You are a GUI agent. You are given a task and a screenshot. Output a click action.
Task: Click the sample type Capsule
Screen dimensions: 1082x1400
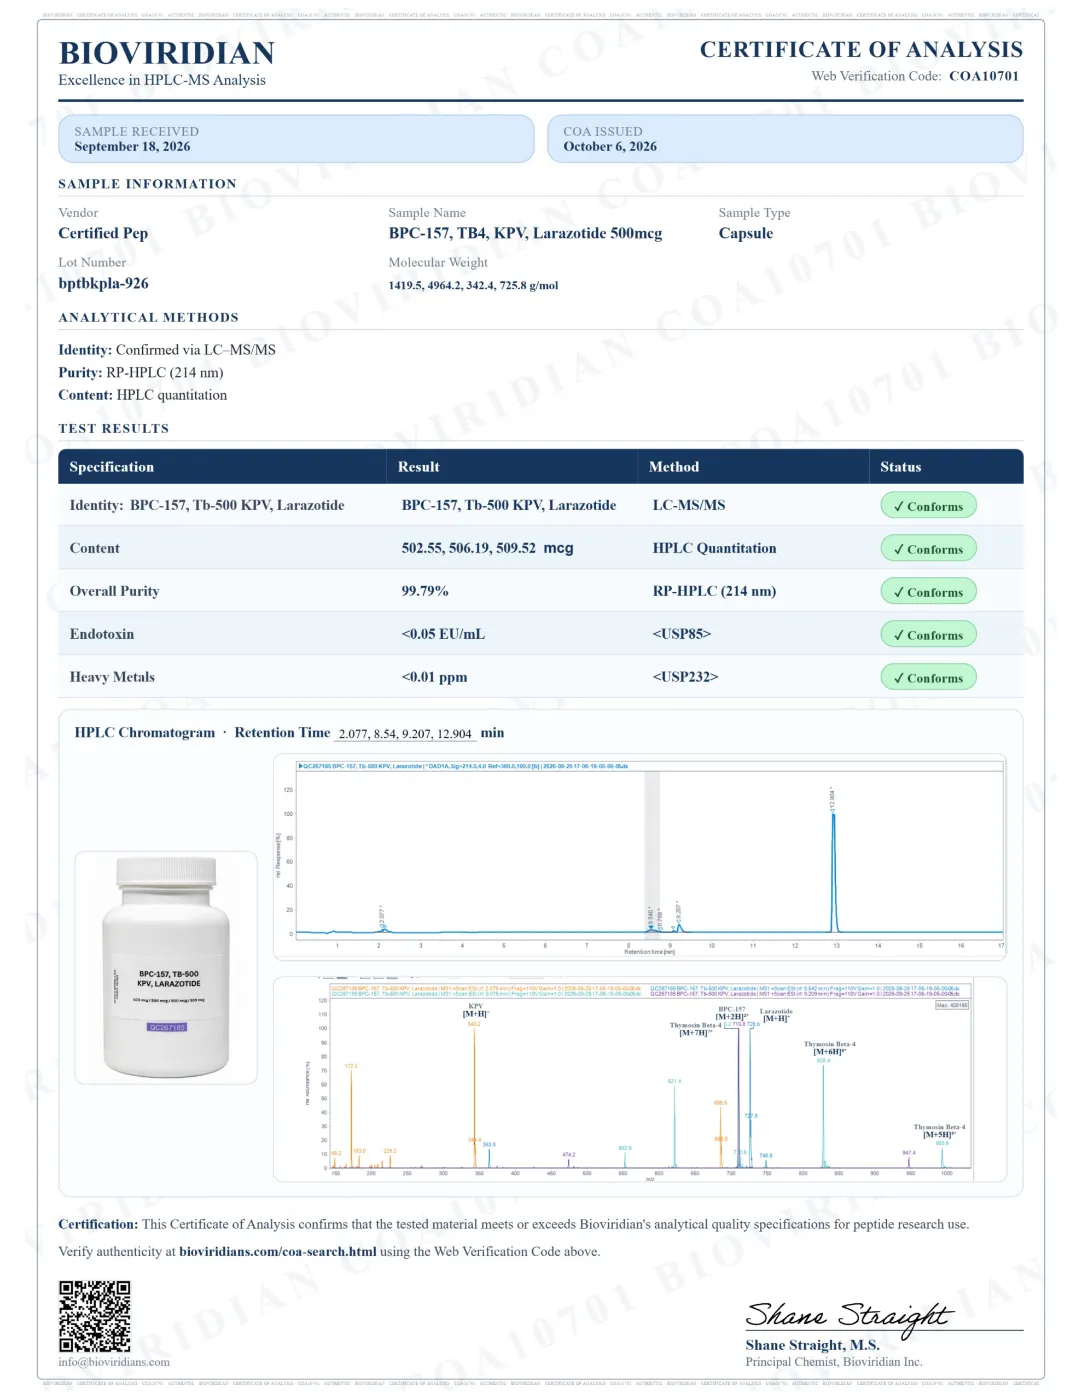click(x=746, y=233)
